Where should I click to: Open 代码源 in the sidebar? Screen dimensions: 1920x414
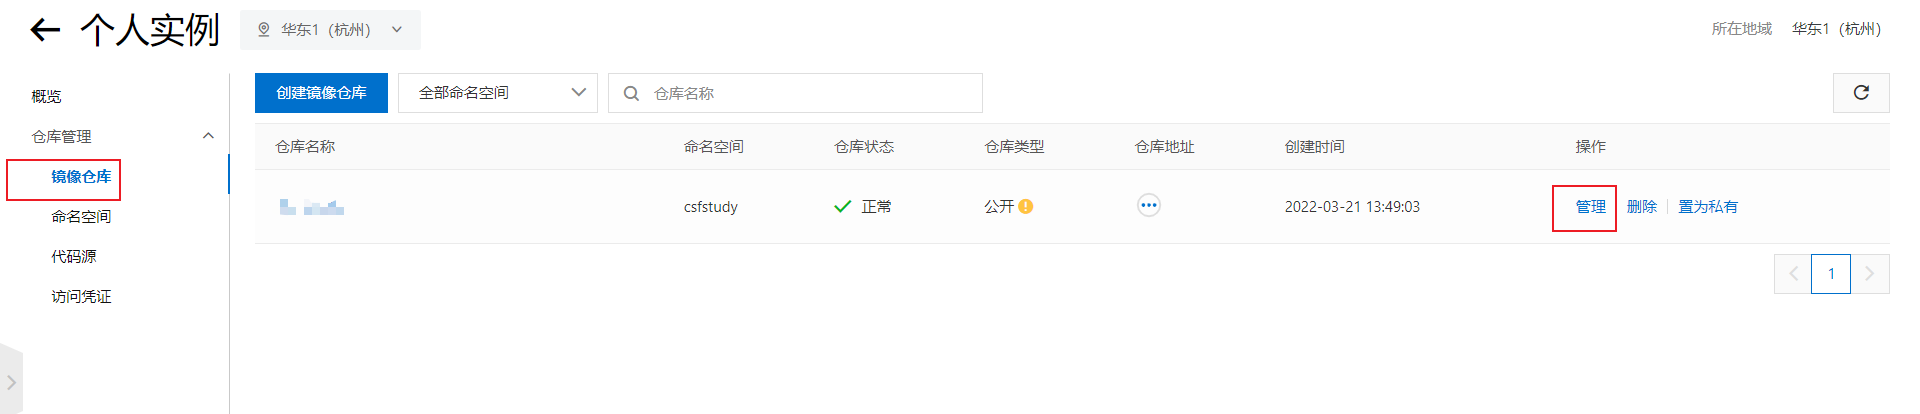(x=74, y=257)
